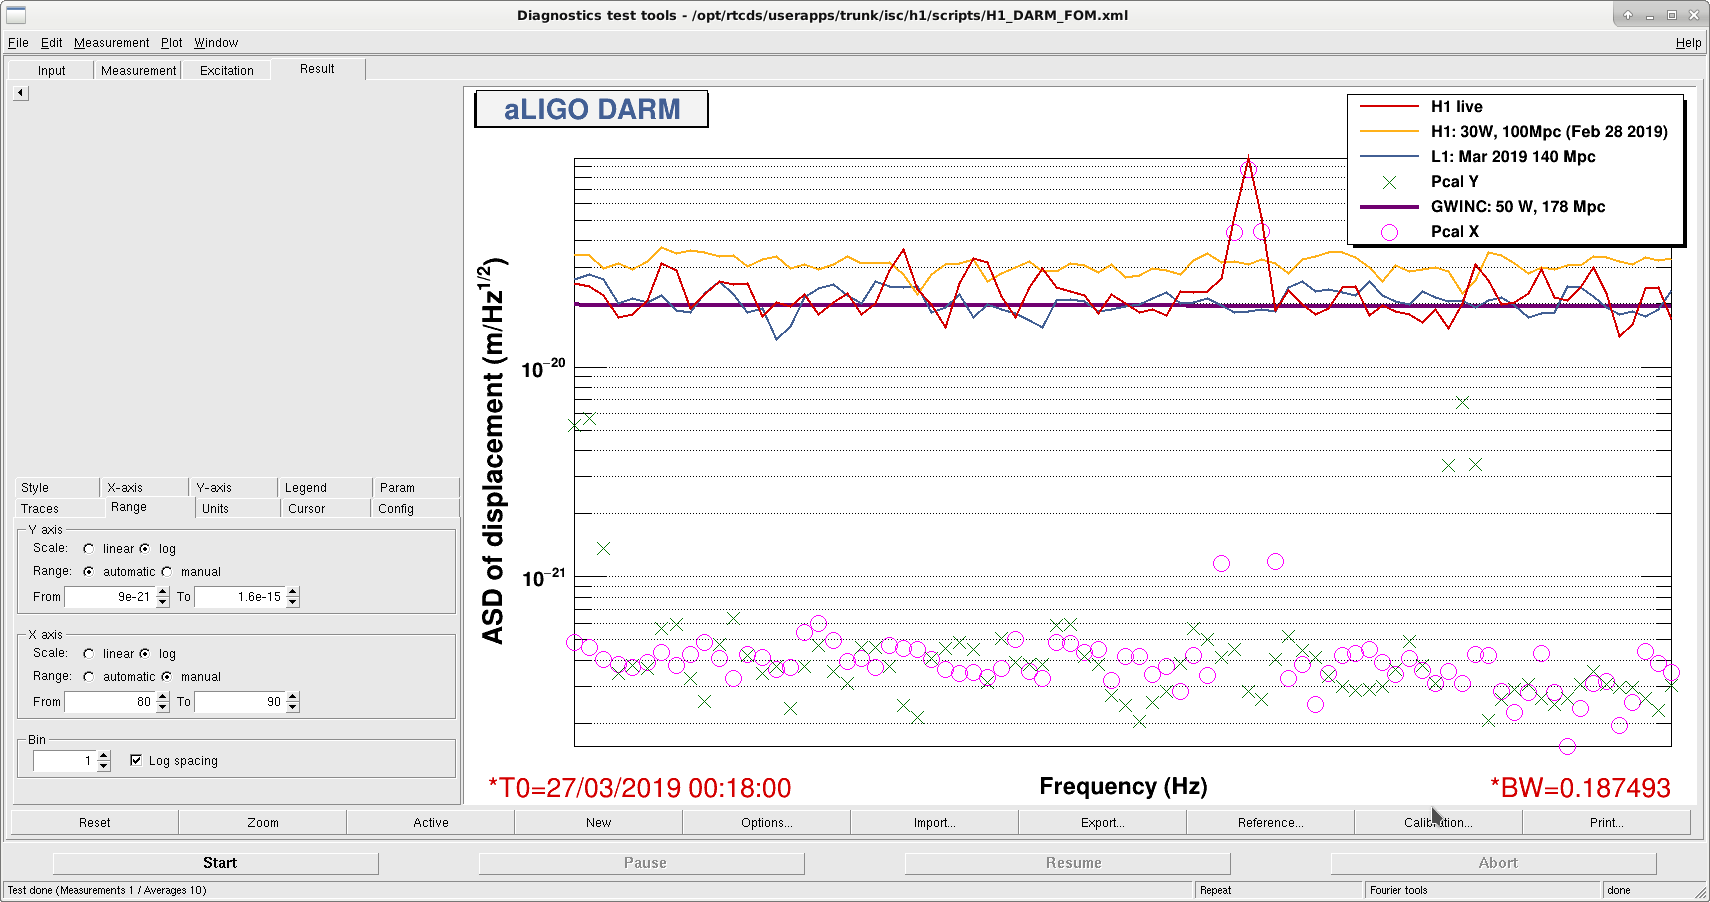Image resolution: width=1710 pixels, height=902 pixels.
Task: Increase the Y axis From value using its up arrow
Action: pos(163,592)
